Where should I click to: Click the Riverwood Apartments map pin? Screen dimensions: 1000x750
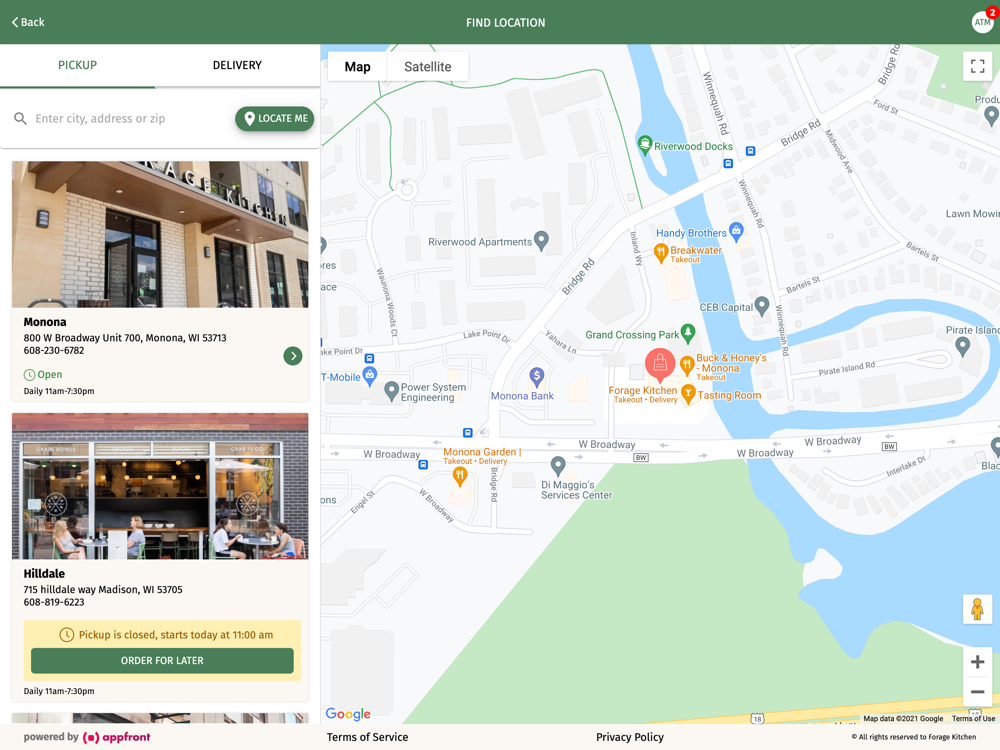(541, 240)
